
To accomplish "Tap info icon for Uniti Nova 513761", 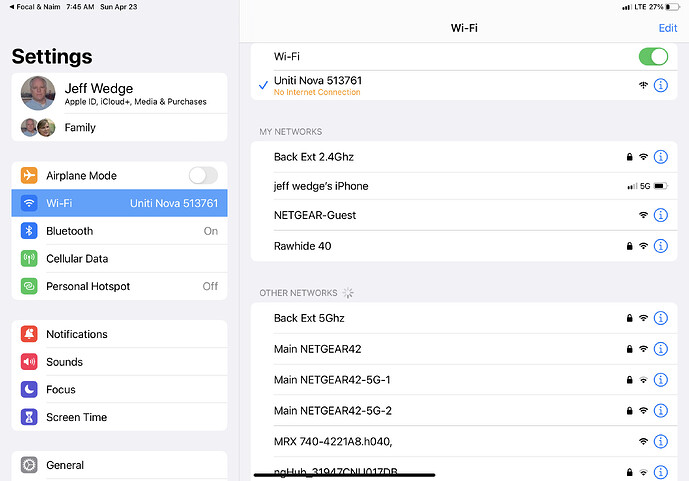I will click(660, 86).
